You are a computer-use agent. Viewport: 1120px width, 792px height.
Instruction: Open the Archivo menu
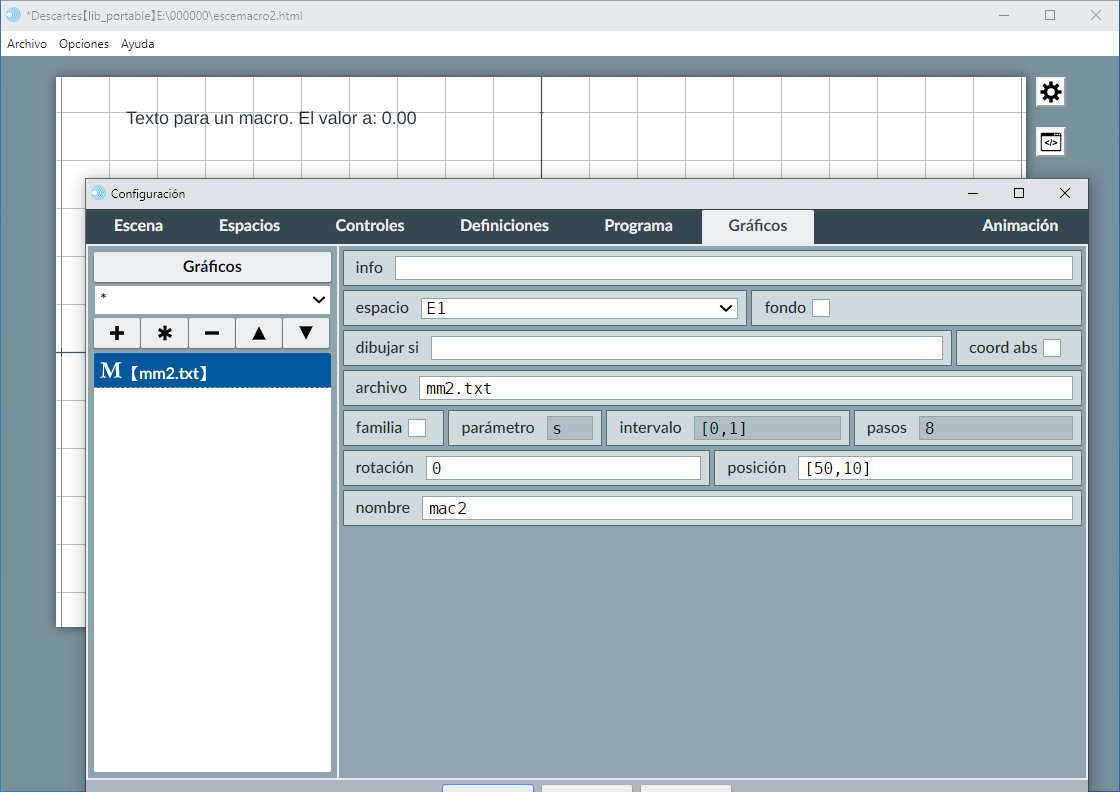pos(27,44)
